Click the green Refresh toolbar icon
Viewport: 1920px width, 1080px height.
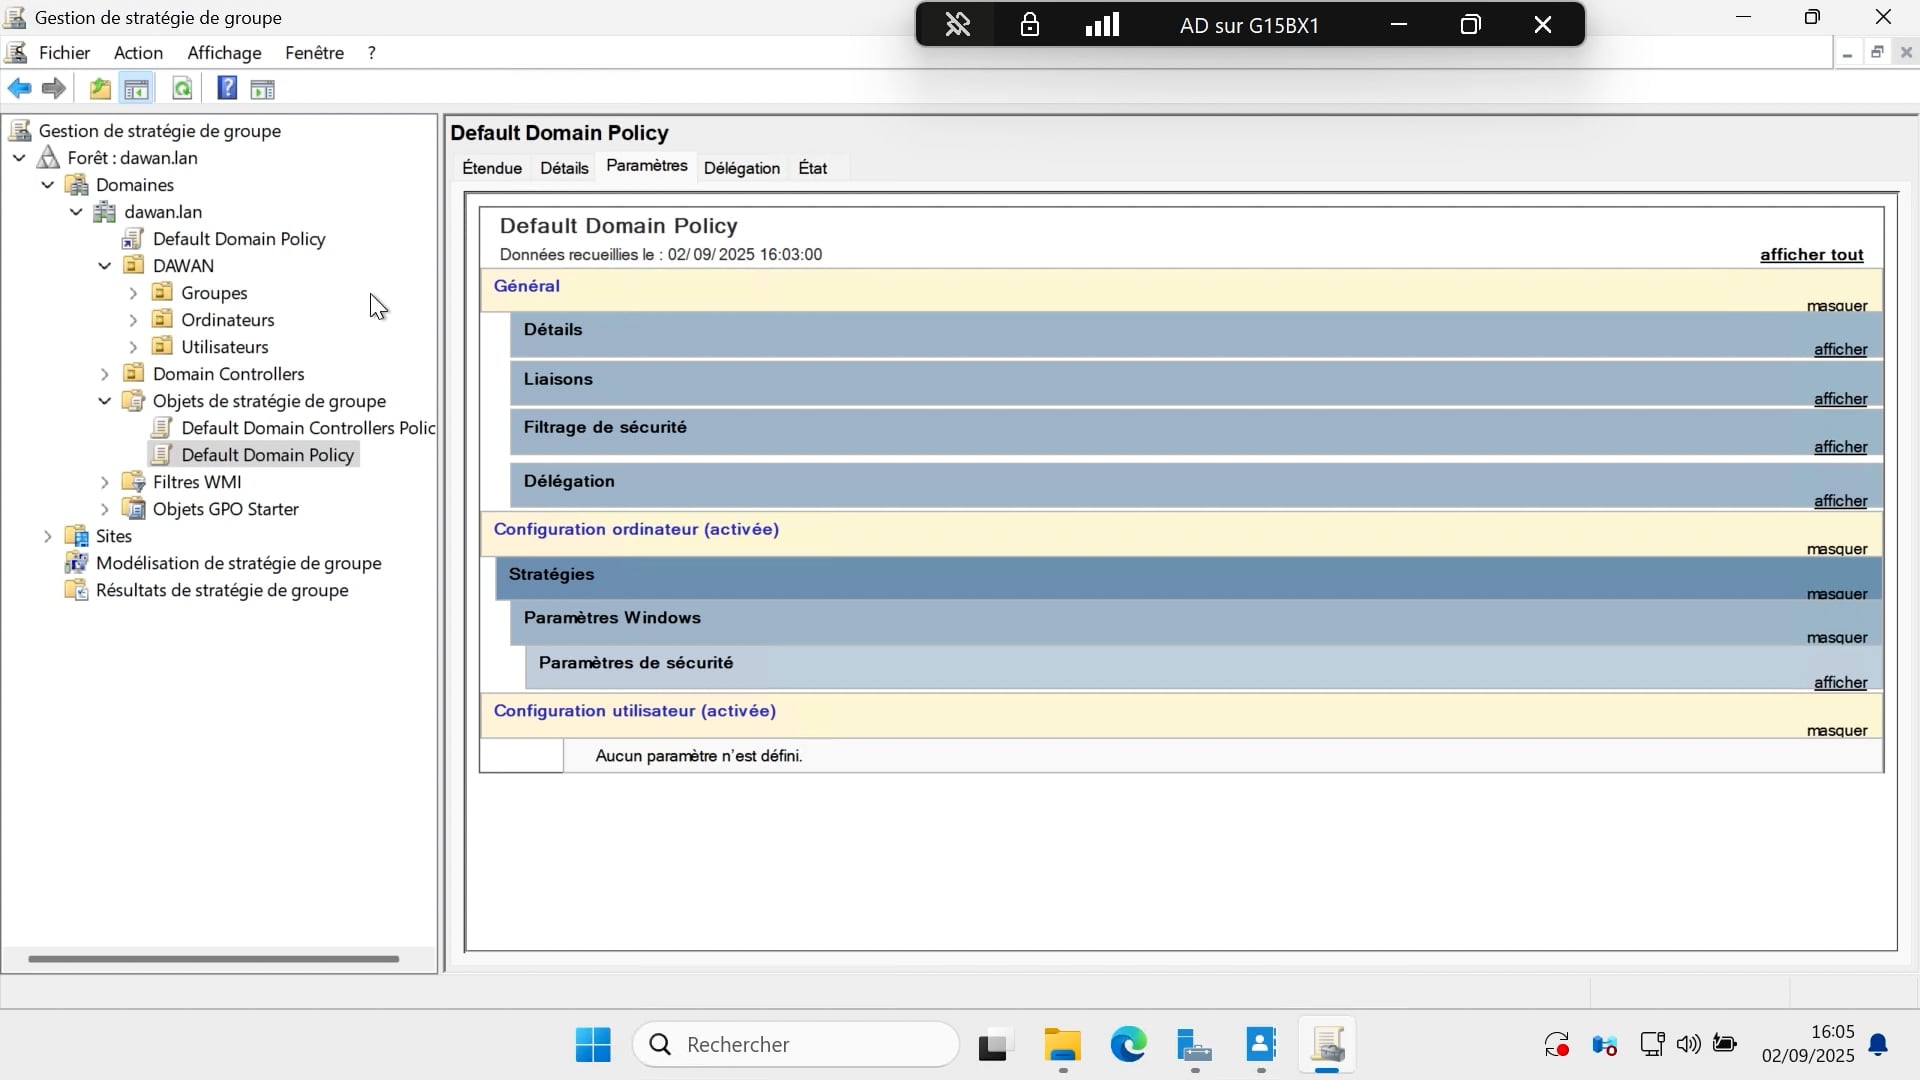pyautogui.click(x=182, y=89)
